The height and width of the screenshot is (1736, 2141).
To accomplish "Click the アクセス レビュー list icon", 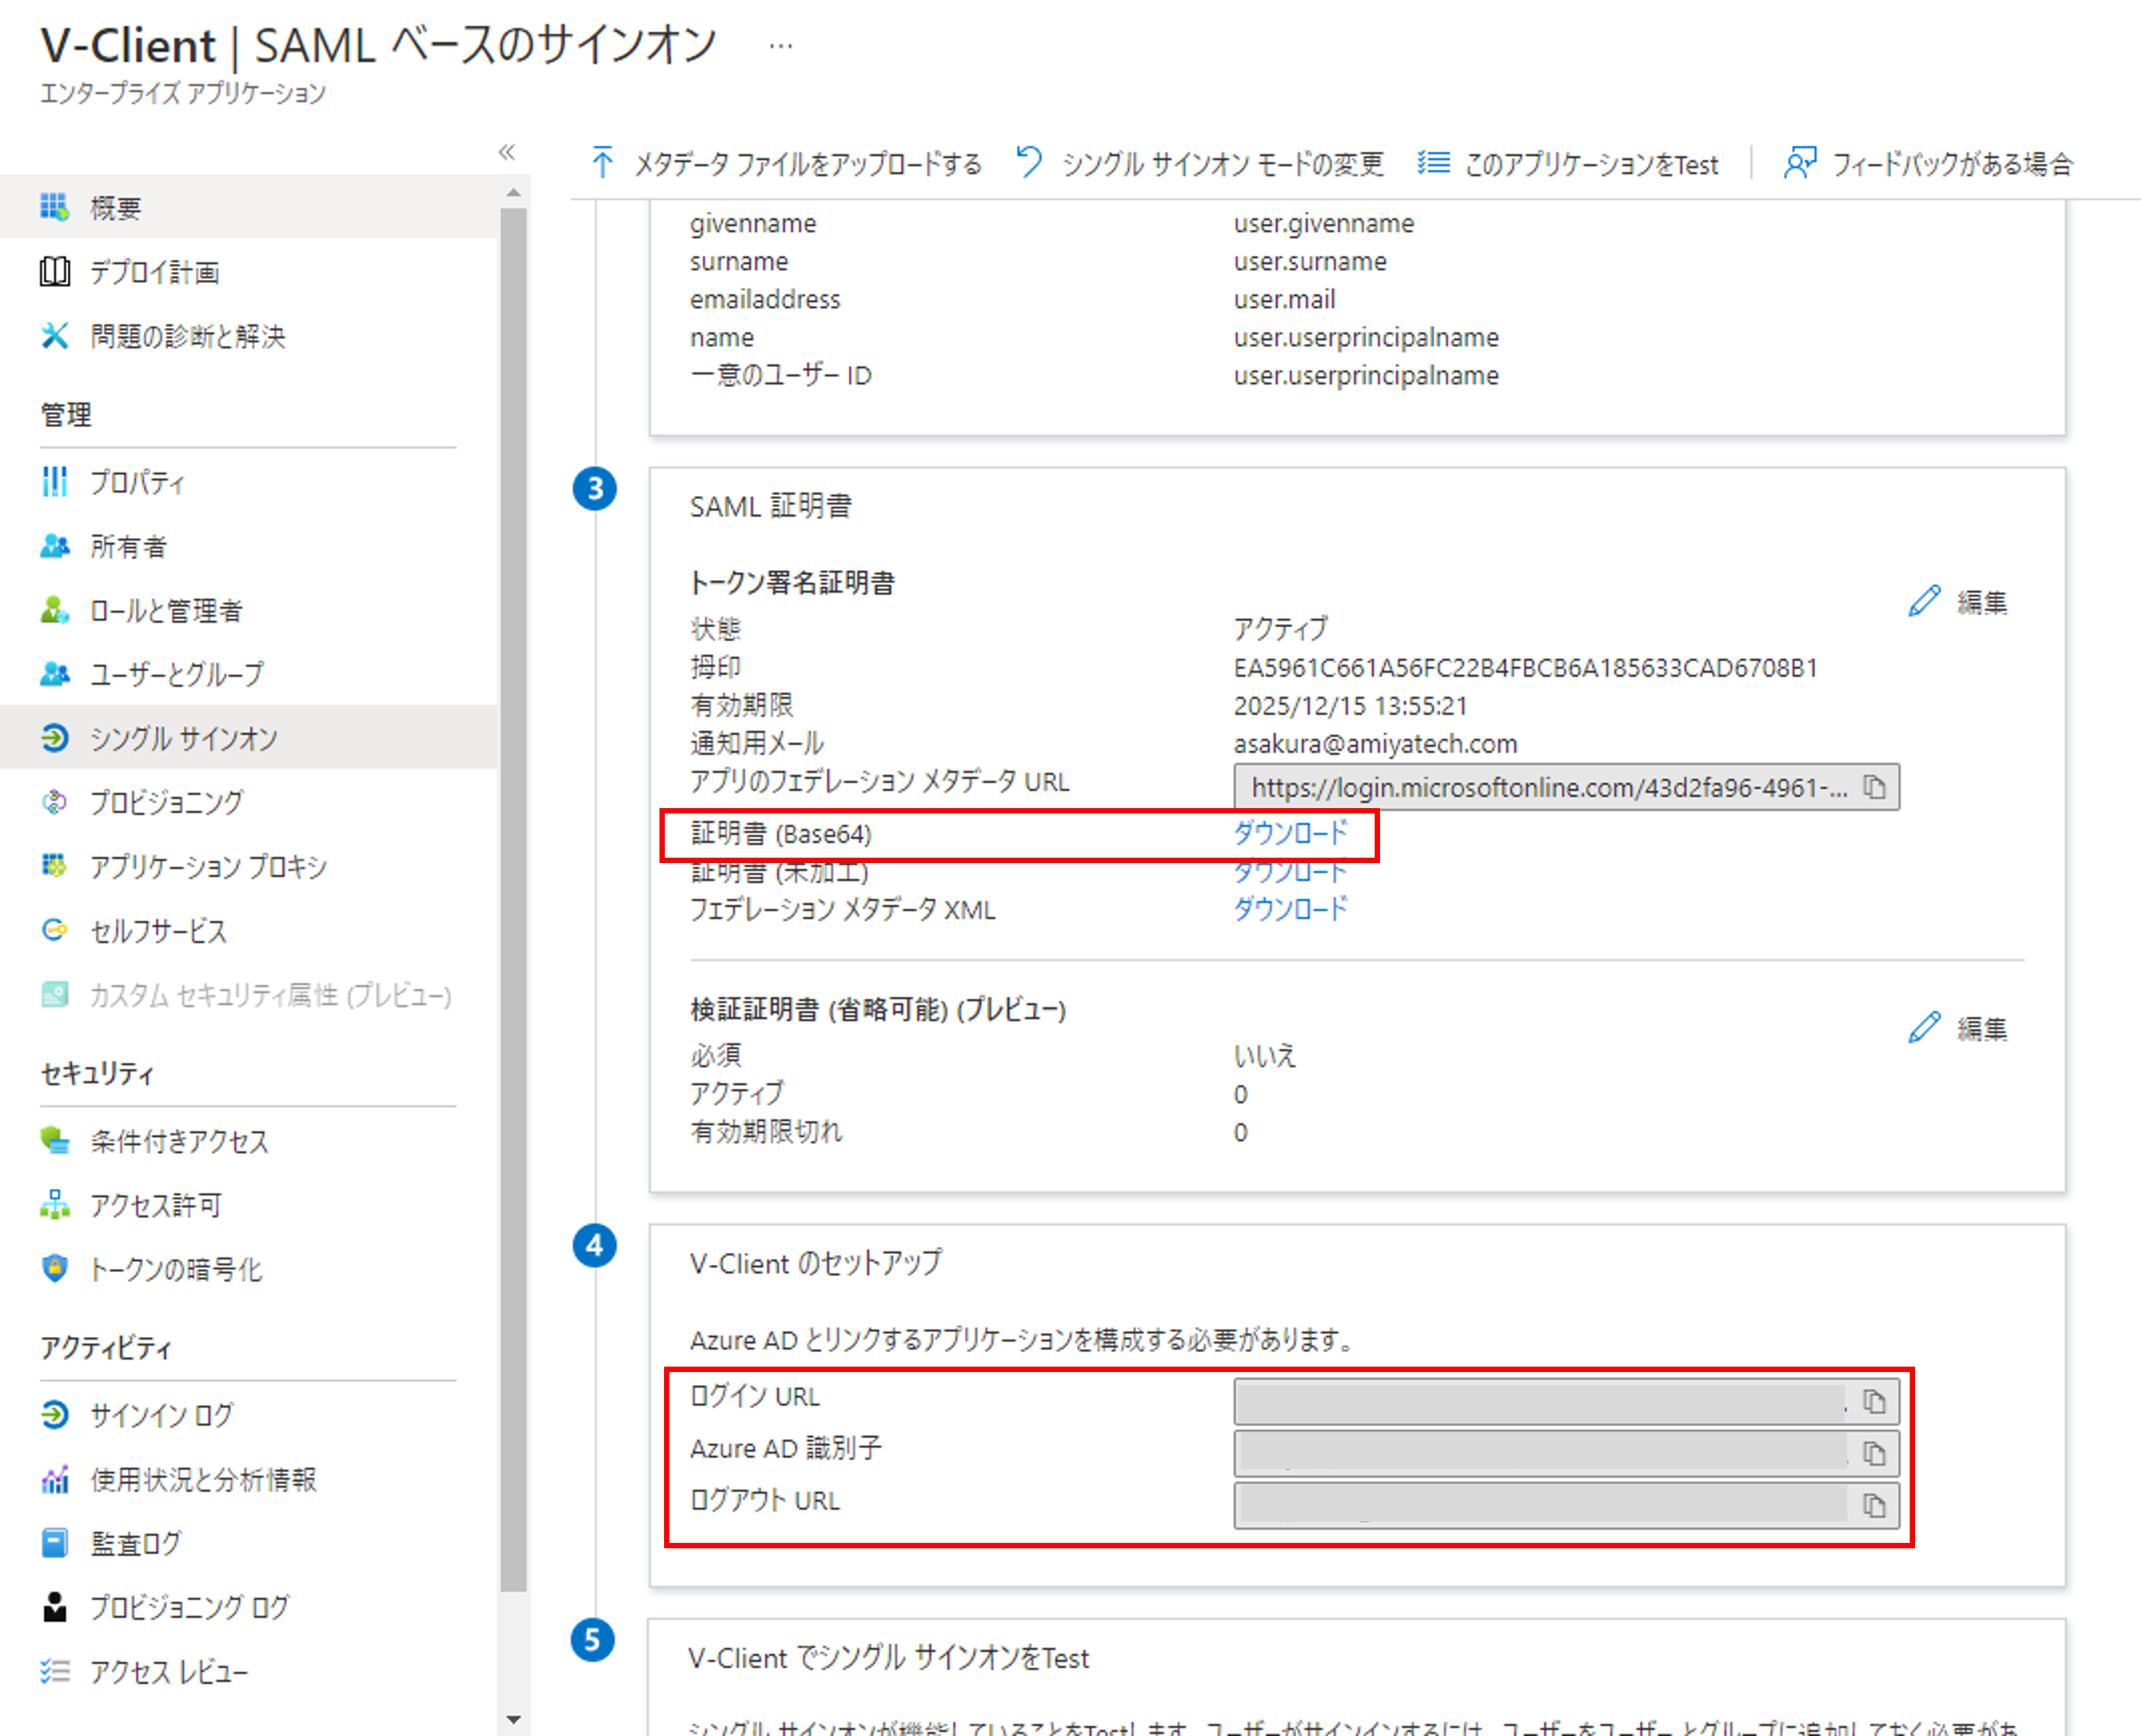I will coord(54,1670).
